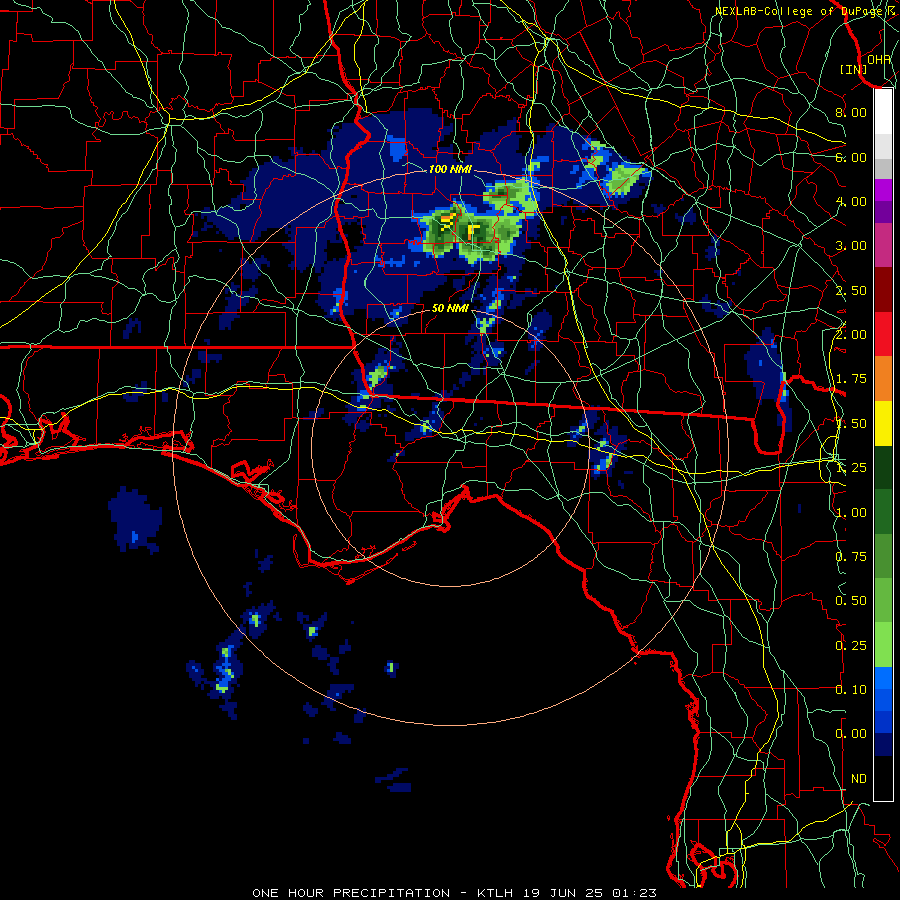
Task: Click the '2.00' legend value
Action: click(x=851, y=335)
